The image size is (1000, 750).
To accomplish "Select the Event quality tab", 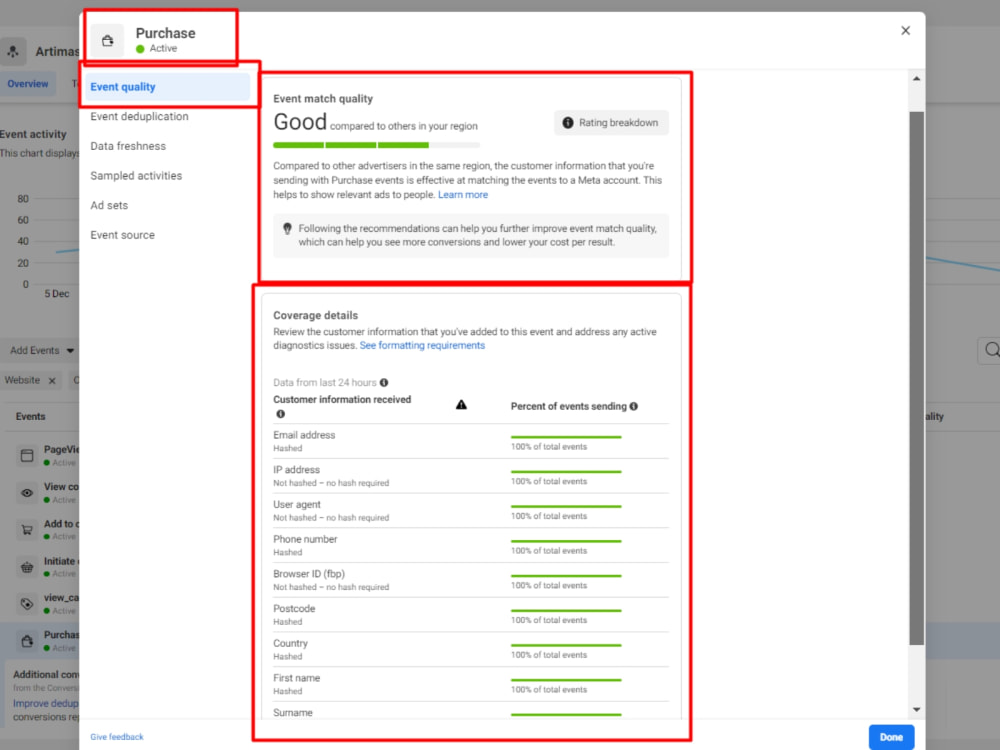I will 168,87.
